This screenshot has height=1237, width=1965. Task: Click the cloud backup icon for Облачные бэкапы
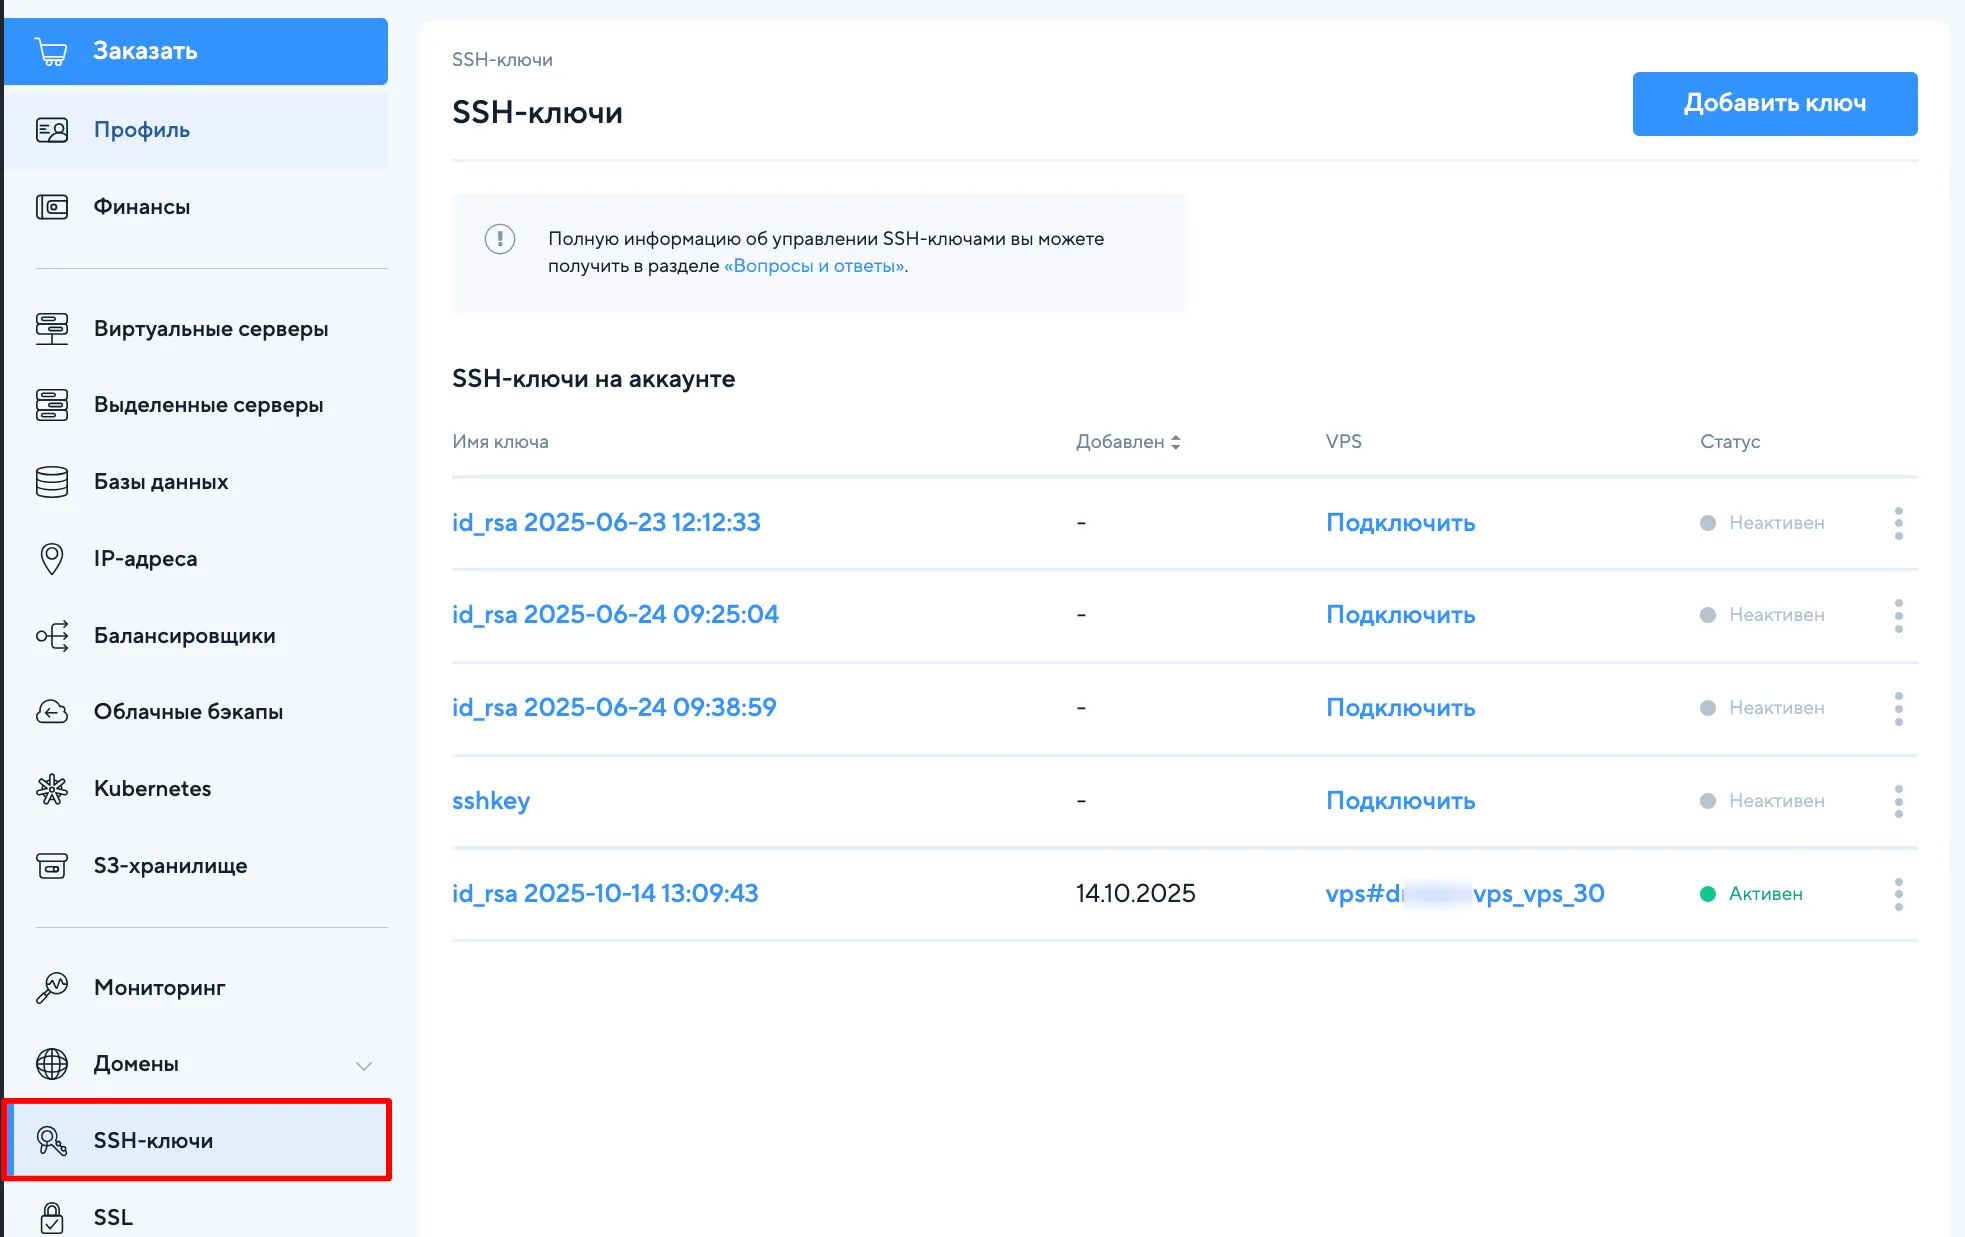point(51,712)
